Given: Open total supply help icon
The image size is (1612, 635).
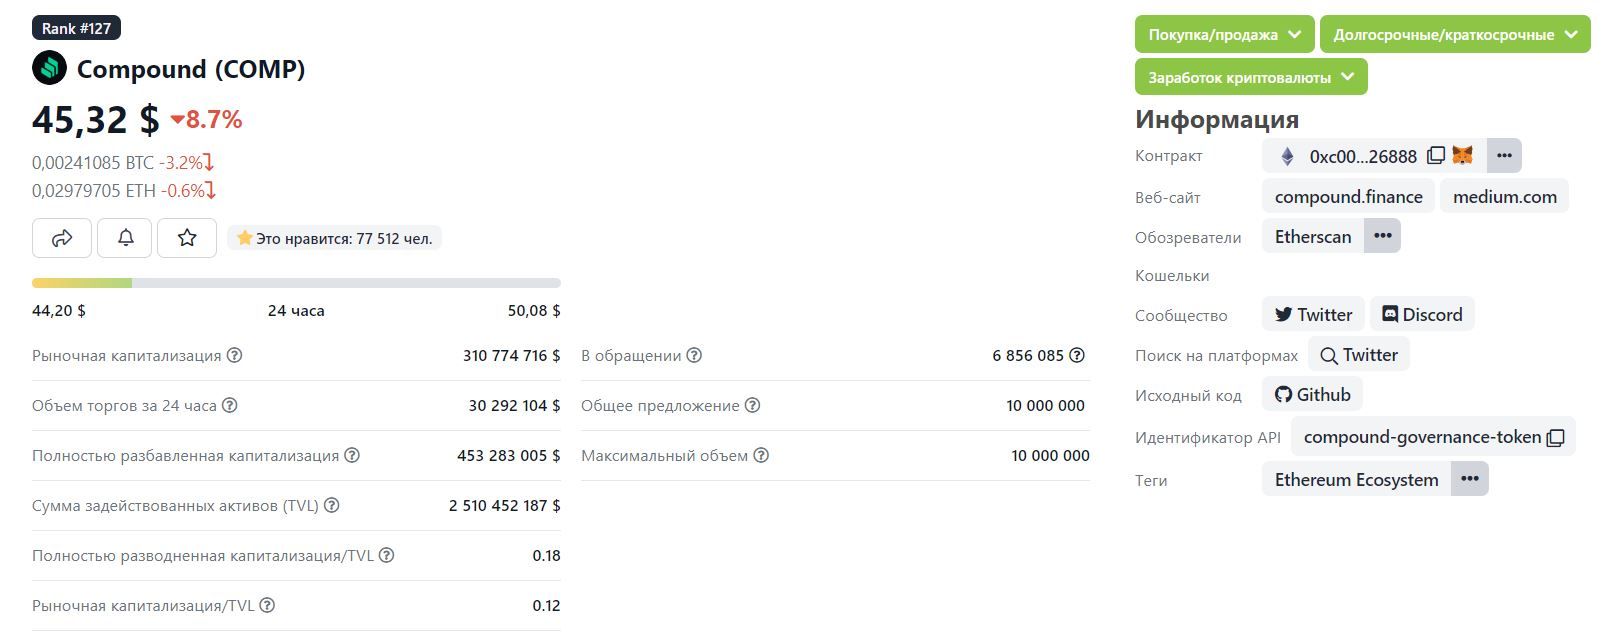Looking at the screenshot, I should 753,405.
